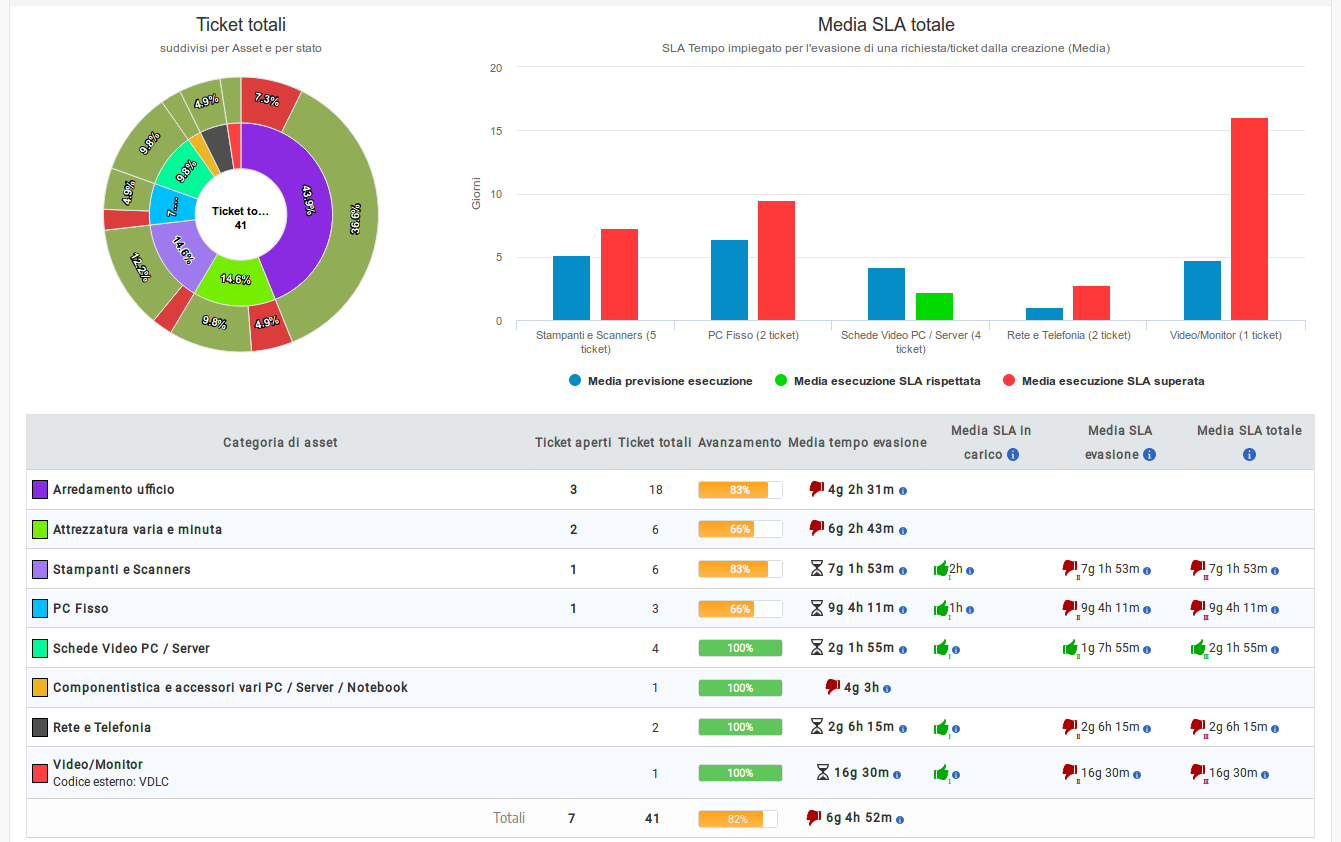Click 'Ticket to... 41' donut center label
This screenshot has height=842, width=1341.
click(x=241, y=218)
